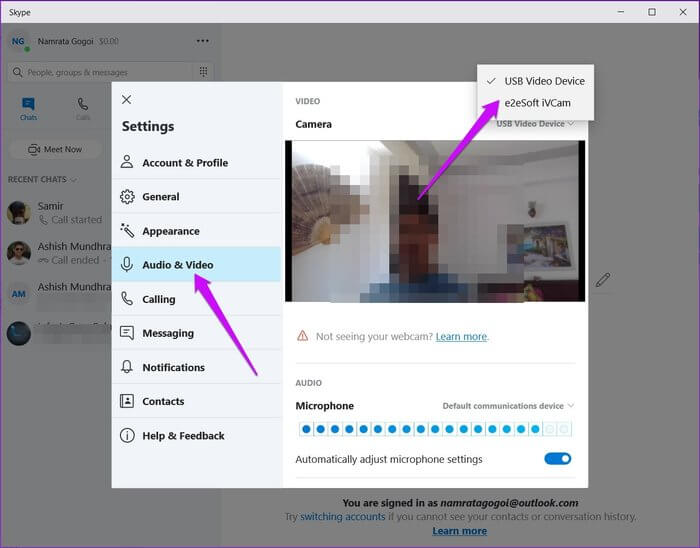This screenshot has width=700, height=548.
Task: Click Samir's profile picture
Action: 19,212
